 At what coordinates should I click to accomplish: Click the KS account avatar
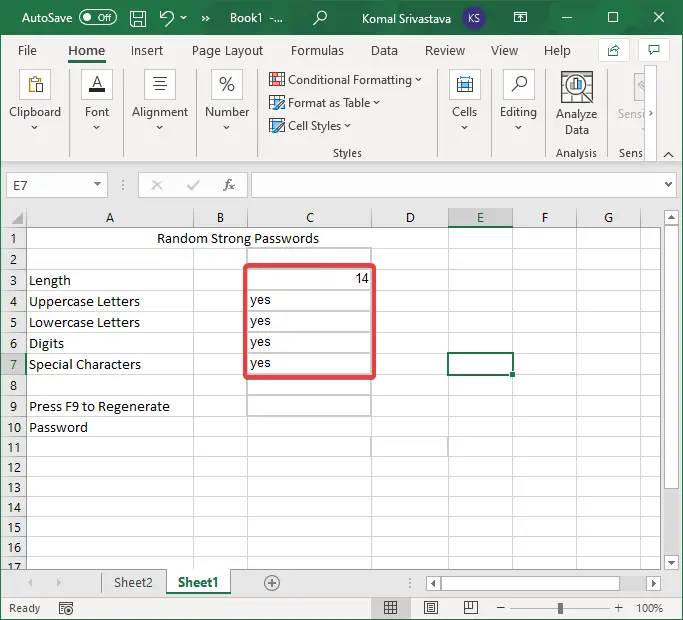click(473, 18)
